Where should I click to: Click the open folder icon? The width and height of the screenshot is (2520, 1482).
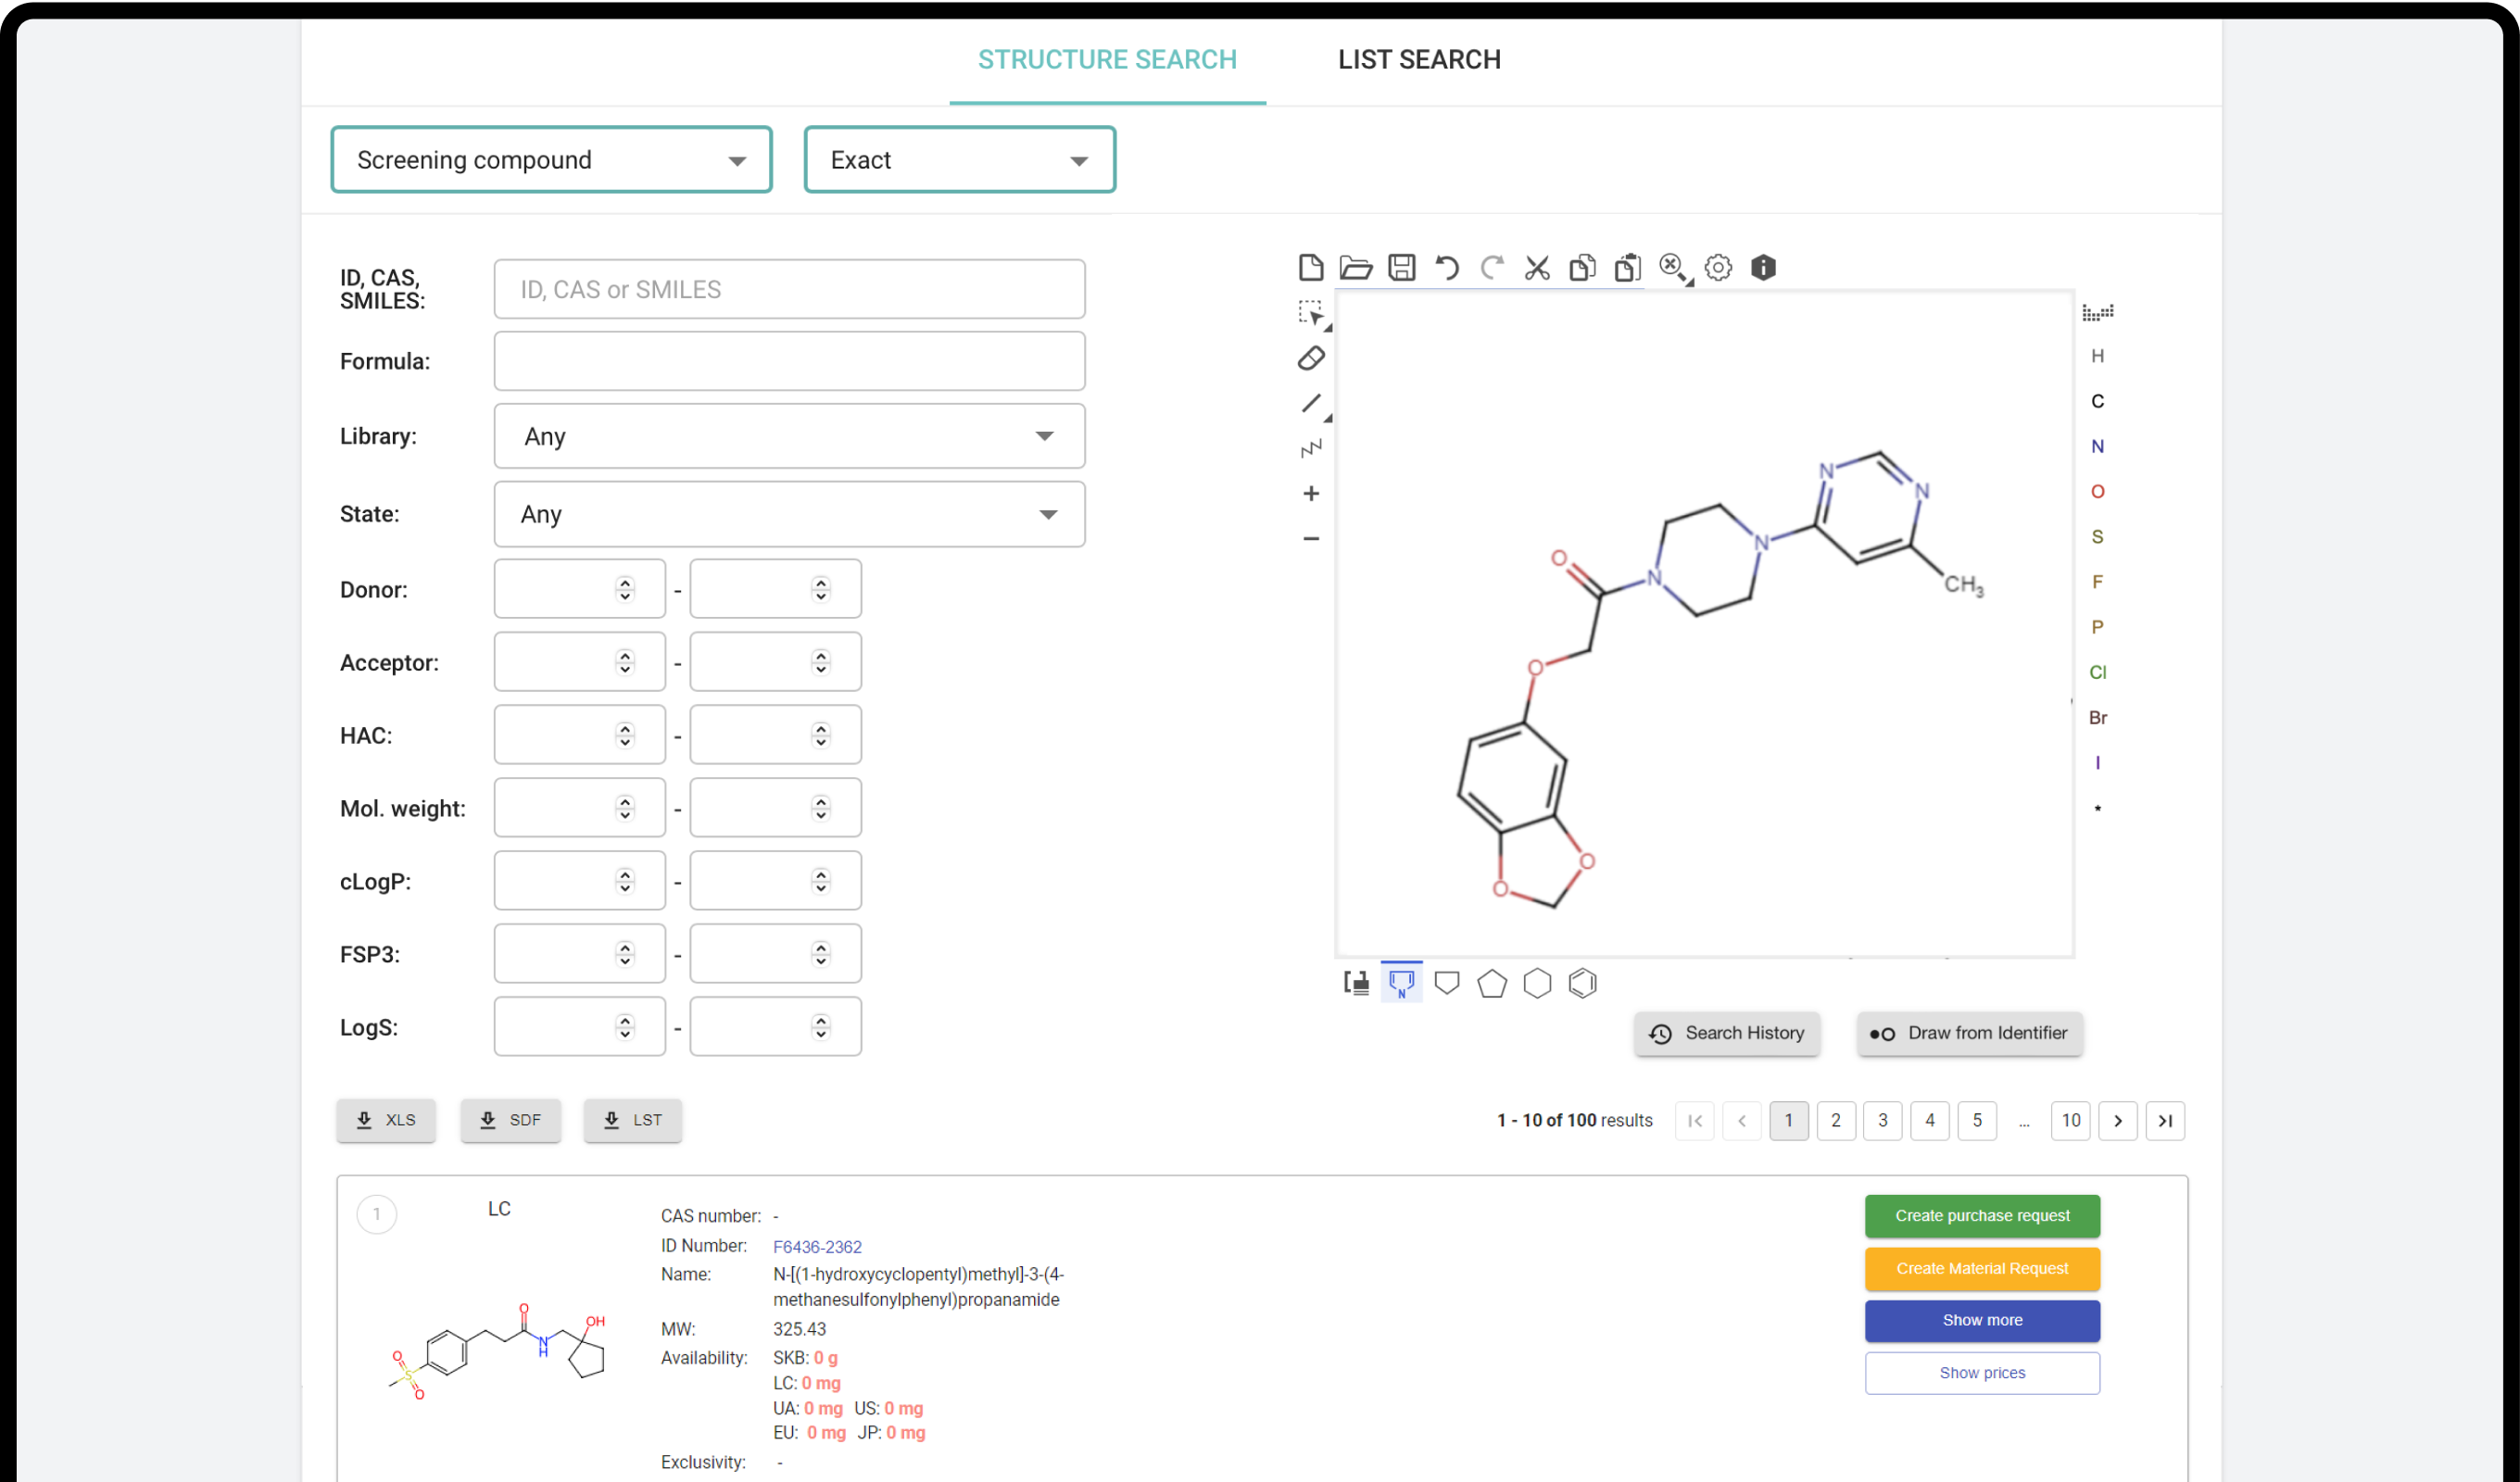(x=1355, y=268)
